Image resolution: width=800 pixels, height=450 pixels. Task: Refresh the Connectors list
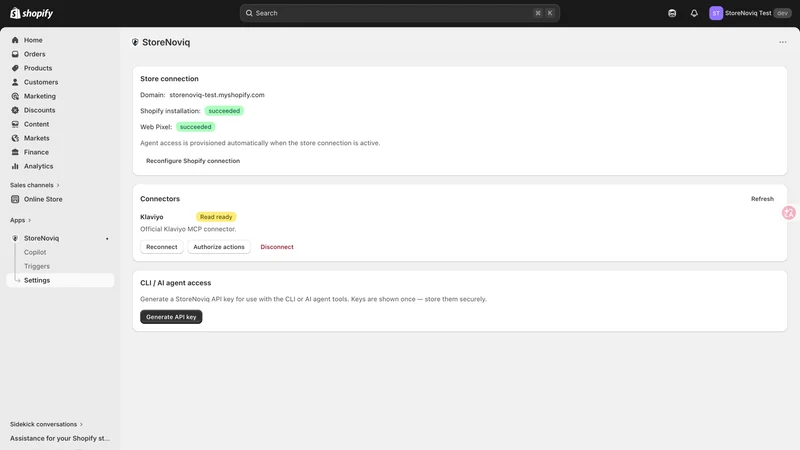[762, 199]
